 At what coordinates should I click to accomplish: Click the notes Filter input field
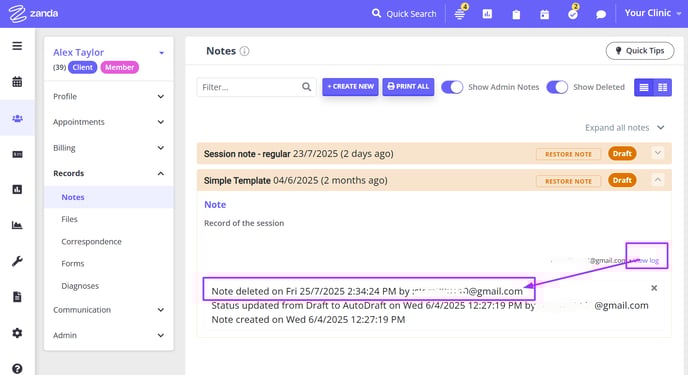(x=256, y=87)
